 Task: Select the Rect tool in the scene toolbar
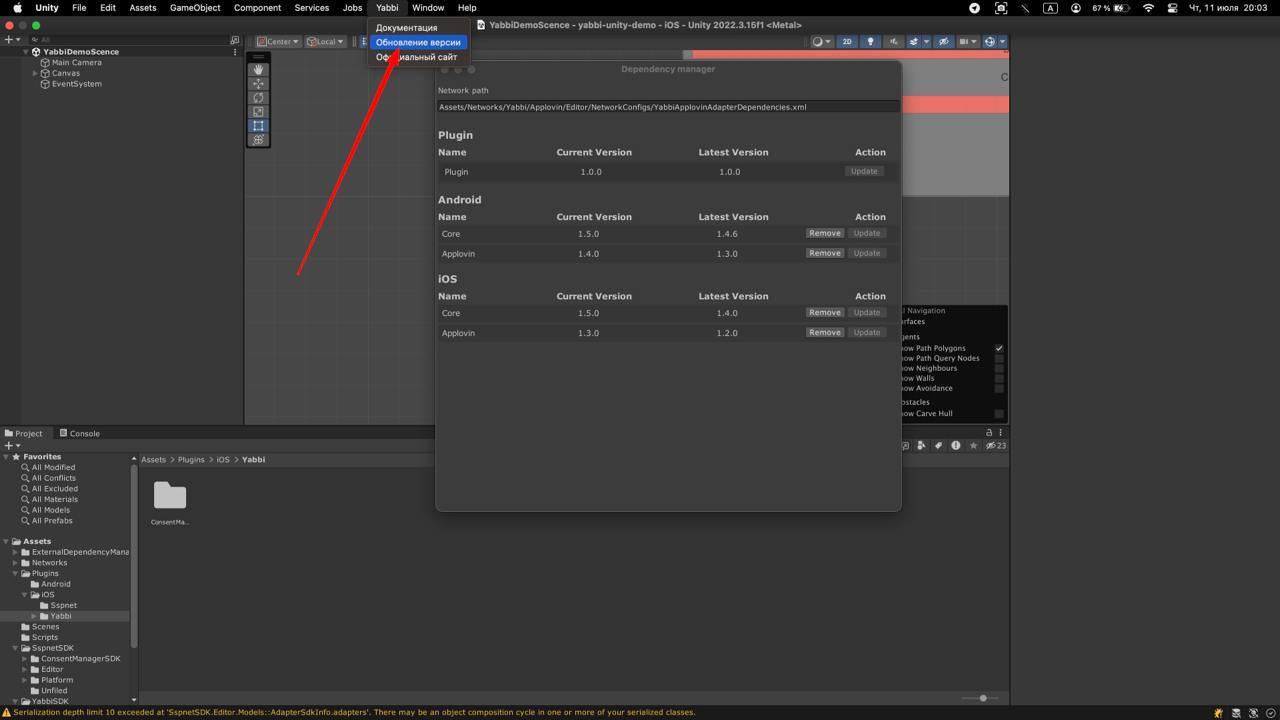[x=258, y=126]
